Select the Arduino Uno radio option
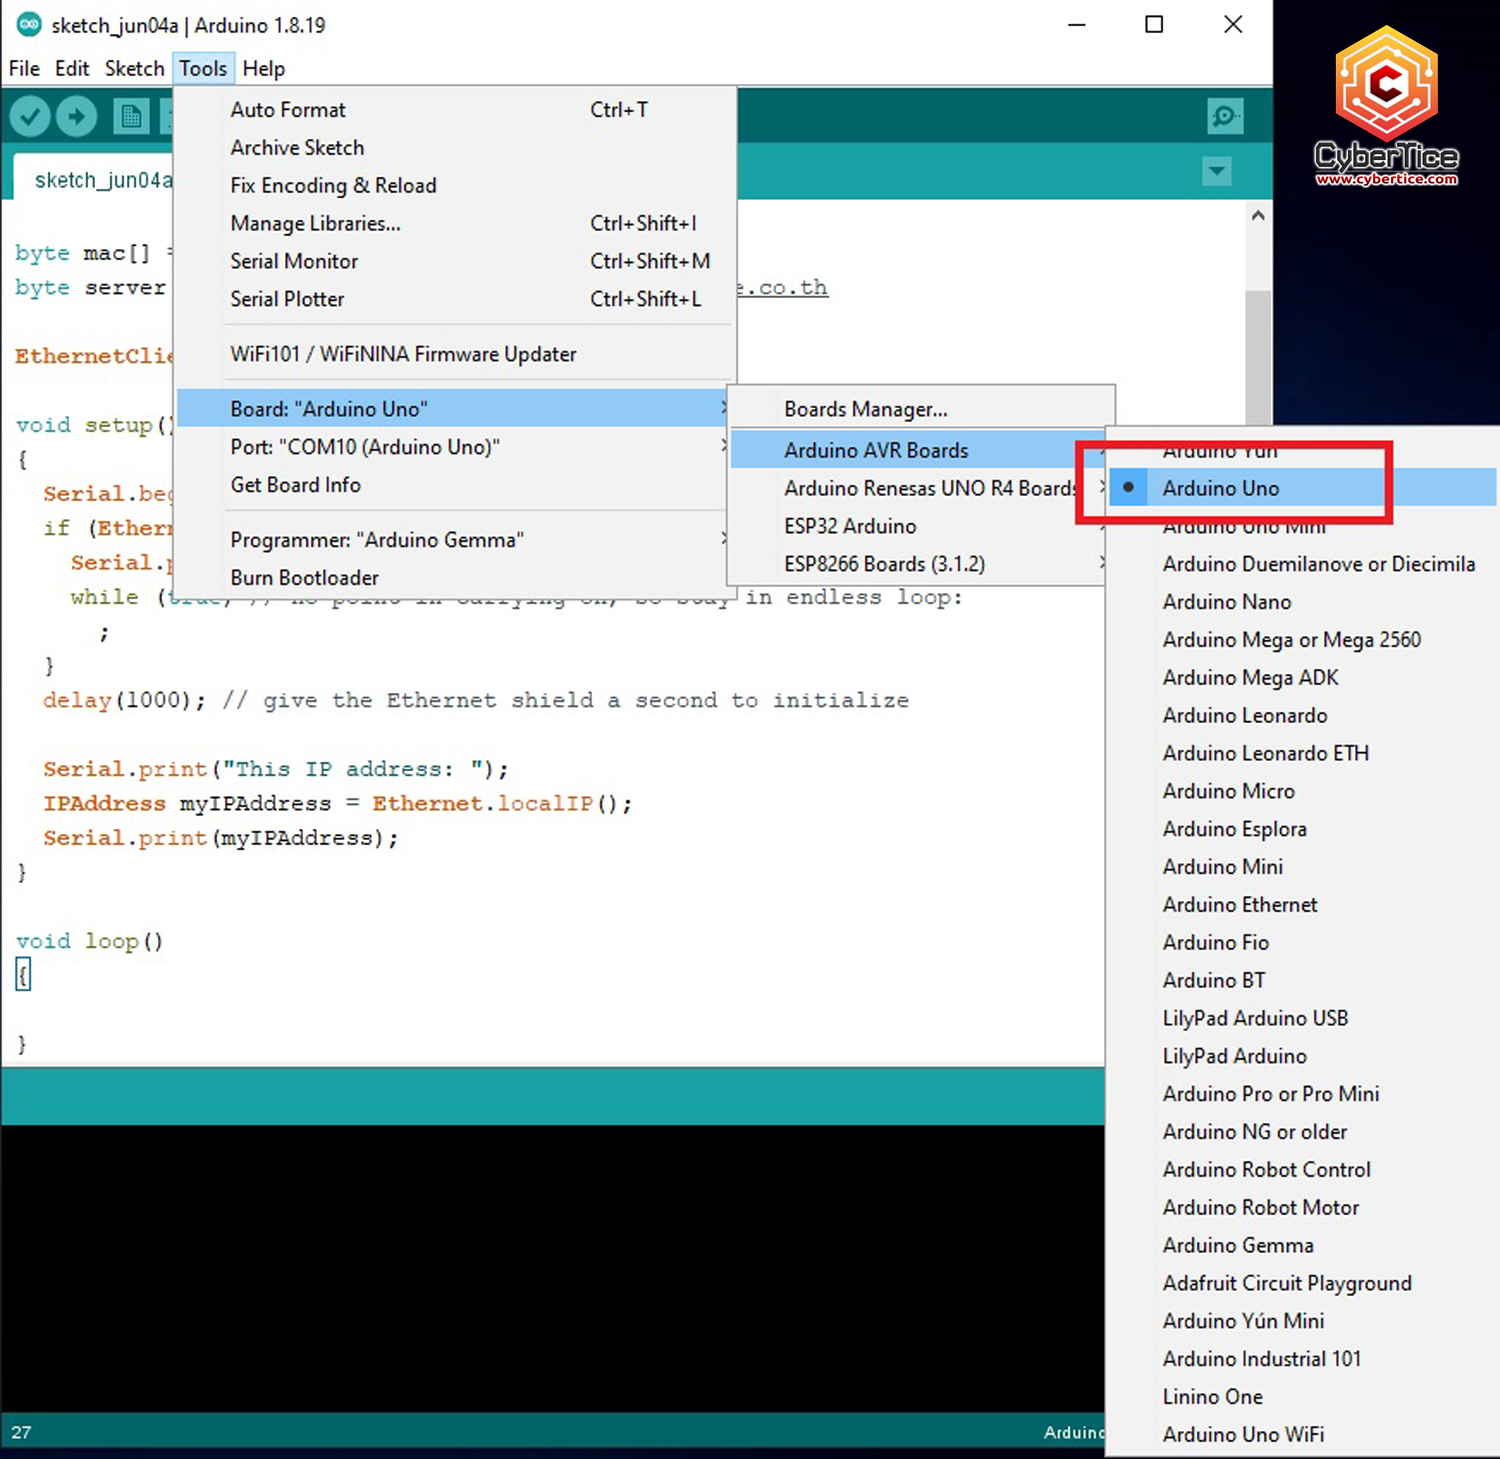Image resolution: width=1500 pixels, height=1459 pixels. (x=1220, y=488)
